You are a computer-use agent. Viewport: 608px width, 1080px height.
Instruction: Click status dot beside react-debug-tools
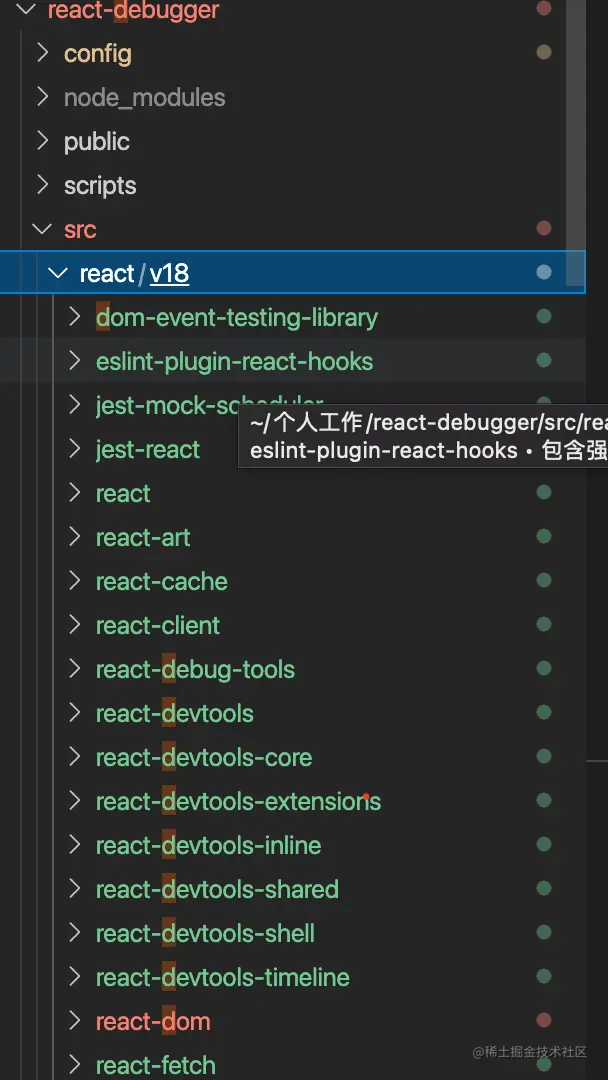pyautogui.click(x=544, y=668)
